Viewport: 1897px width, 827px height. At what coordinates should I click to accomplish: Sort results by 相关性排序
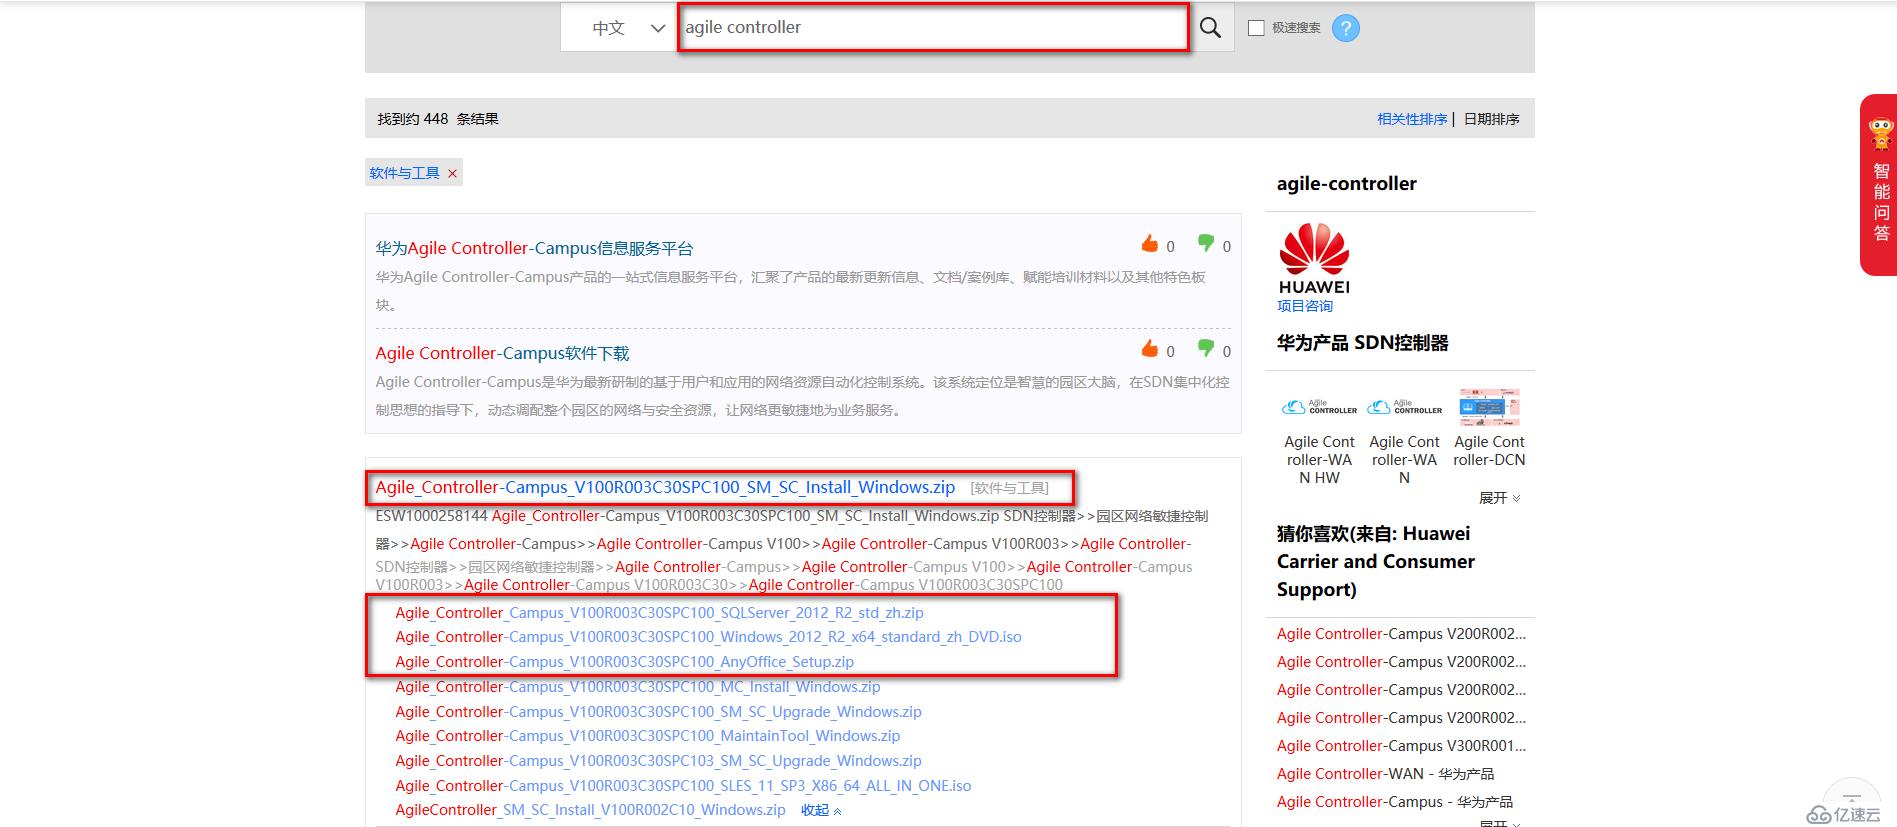[1412, 119]
